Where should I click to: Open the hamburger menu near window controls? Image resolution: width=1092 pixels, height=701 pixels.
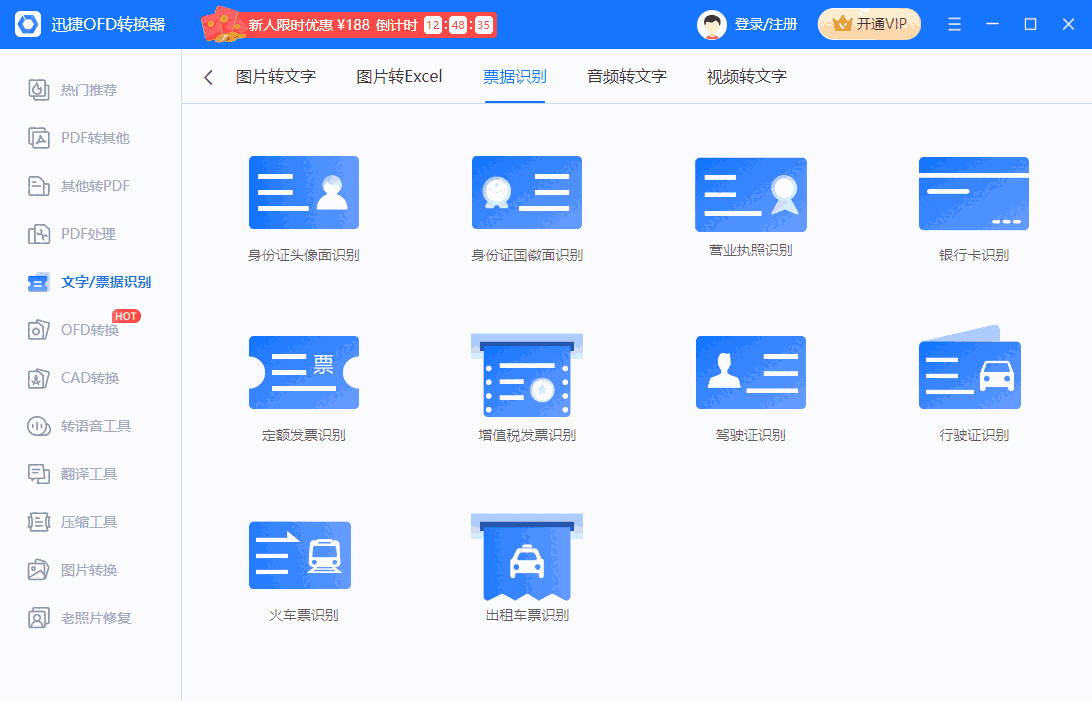[954, 23]
